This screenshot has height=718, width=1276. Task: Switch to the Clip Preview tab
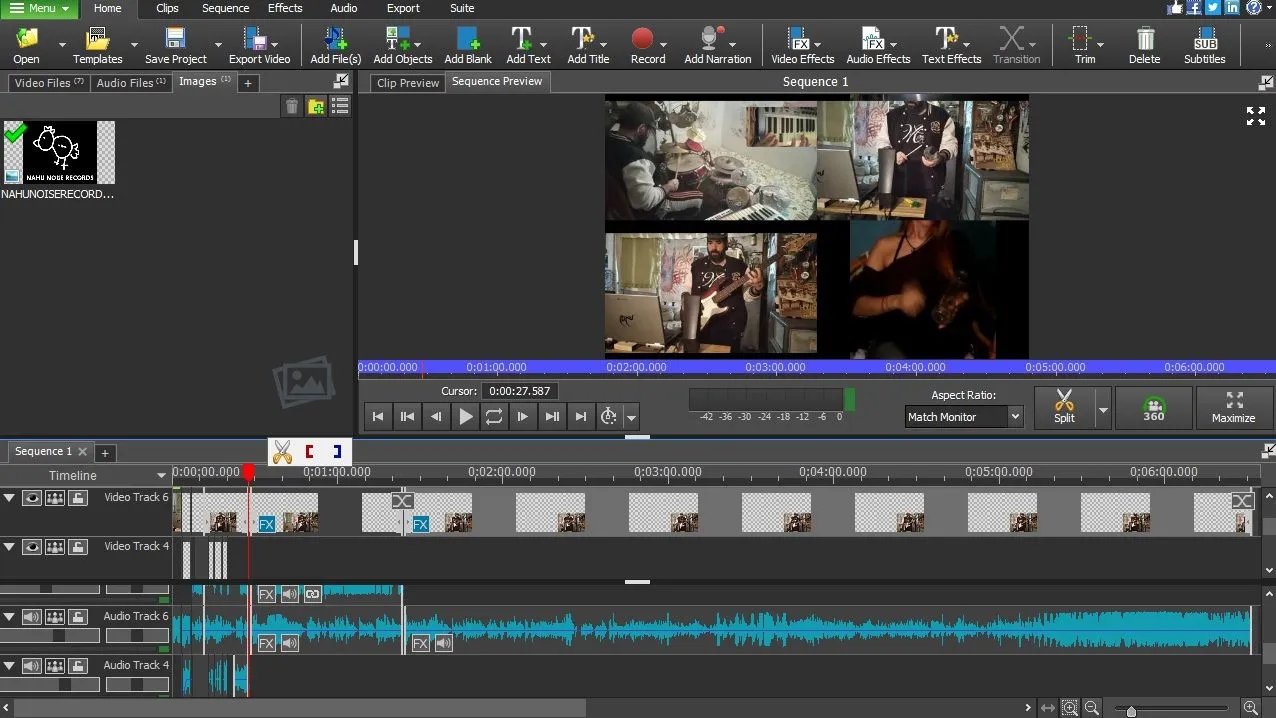pos(408,83)
